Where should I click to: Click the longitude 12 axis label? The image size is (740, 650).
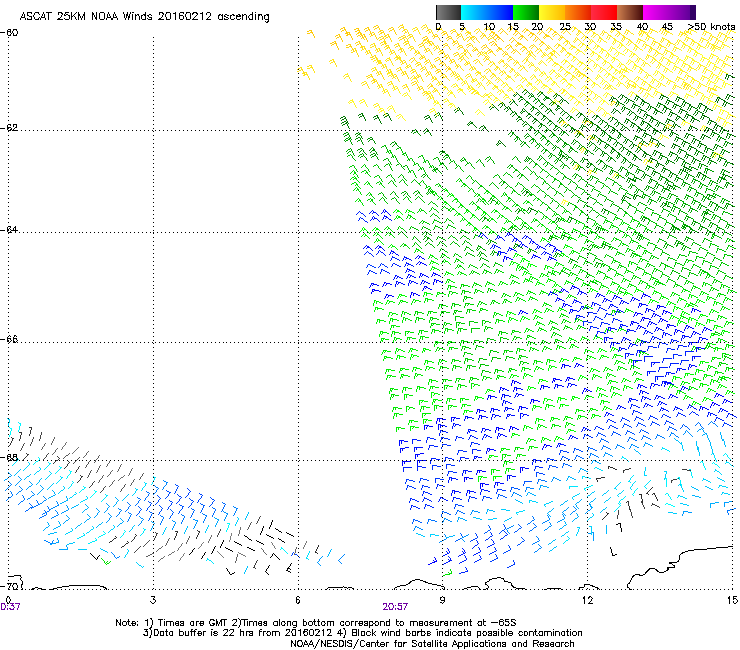tap(587, 600)
